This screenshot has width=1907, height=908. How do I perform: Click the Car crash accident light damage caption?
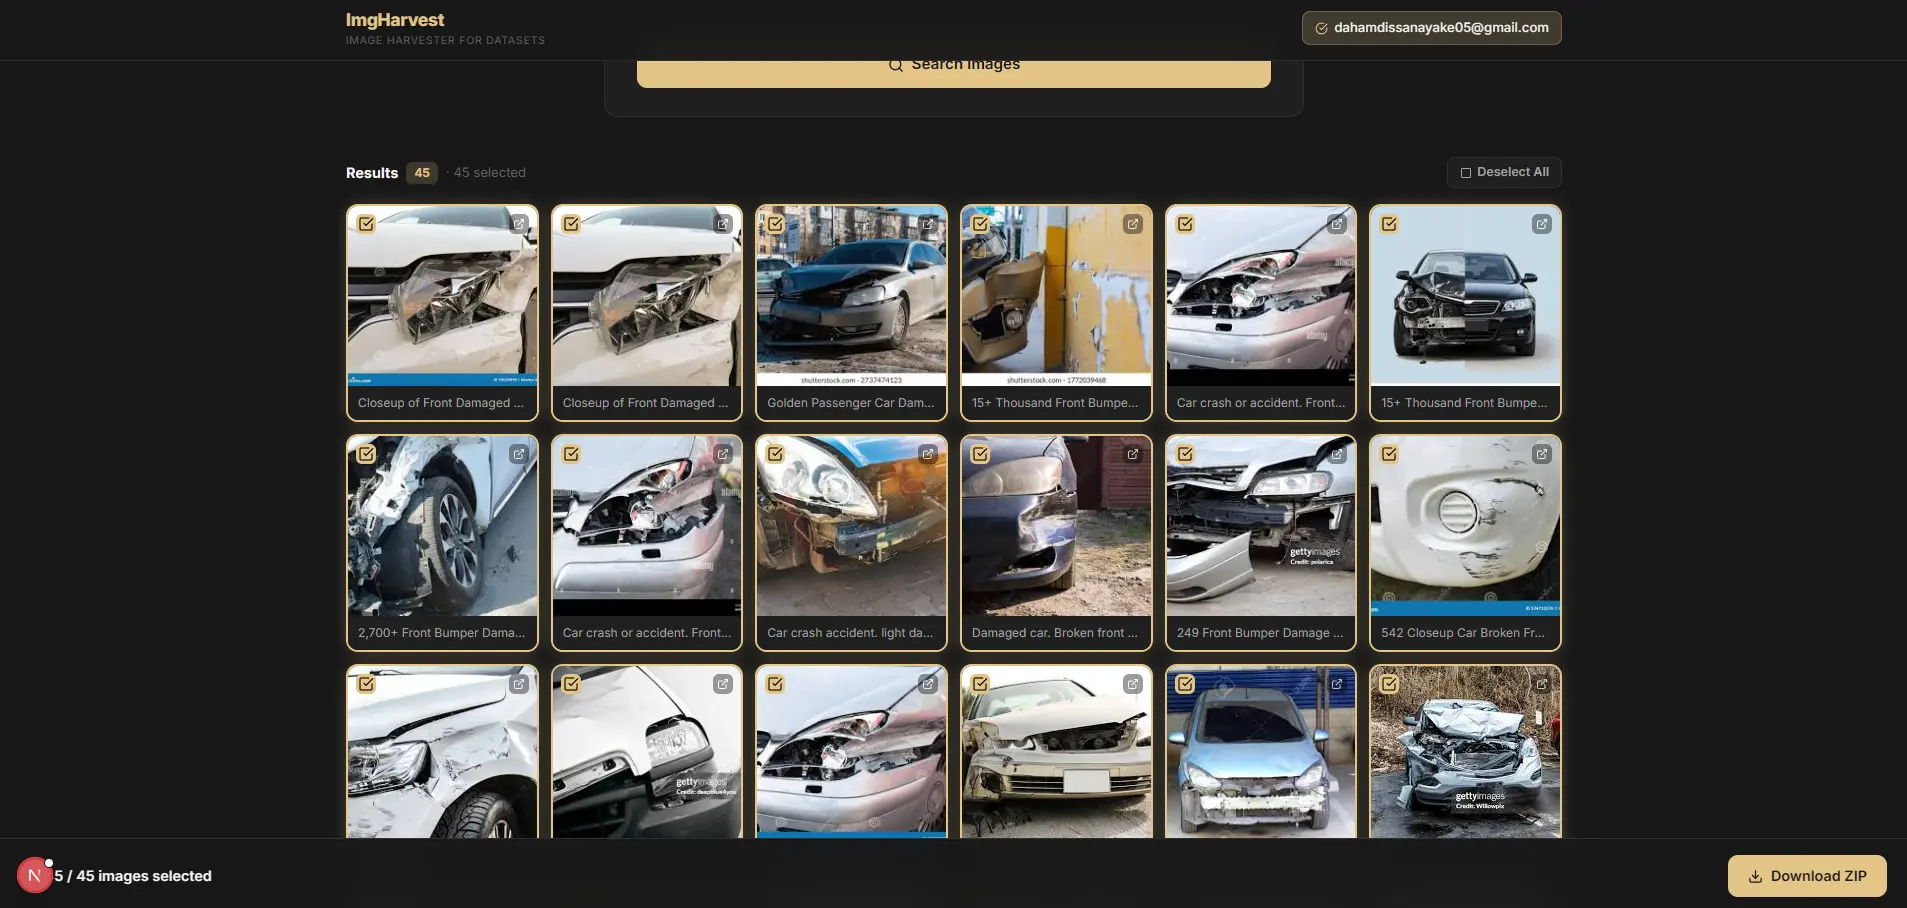click(850, 633)
